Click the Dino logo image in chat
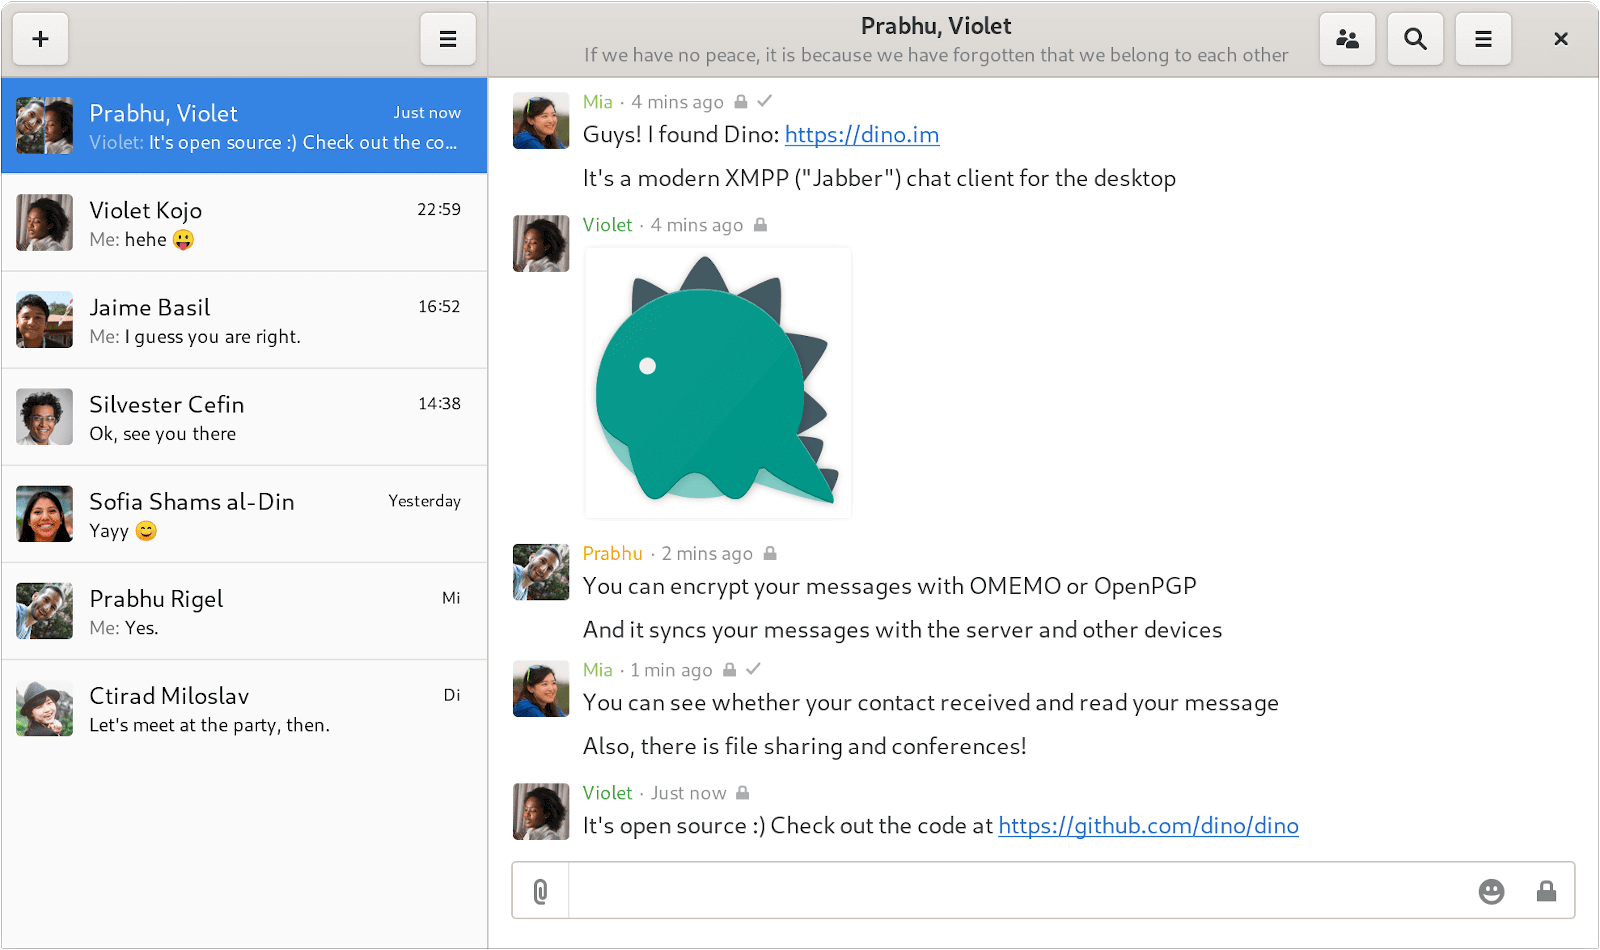 tap(717, 382)
